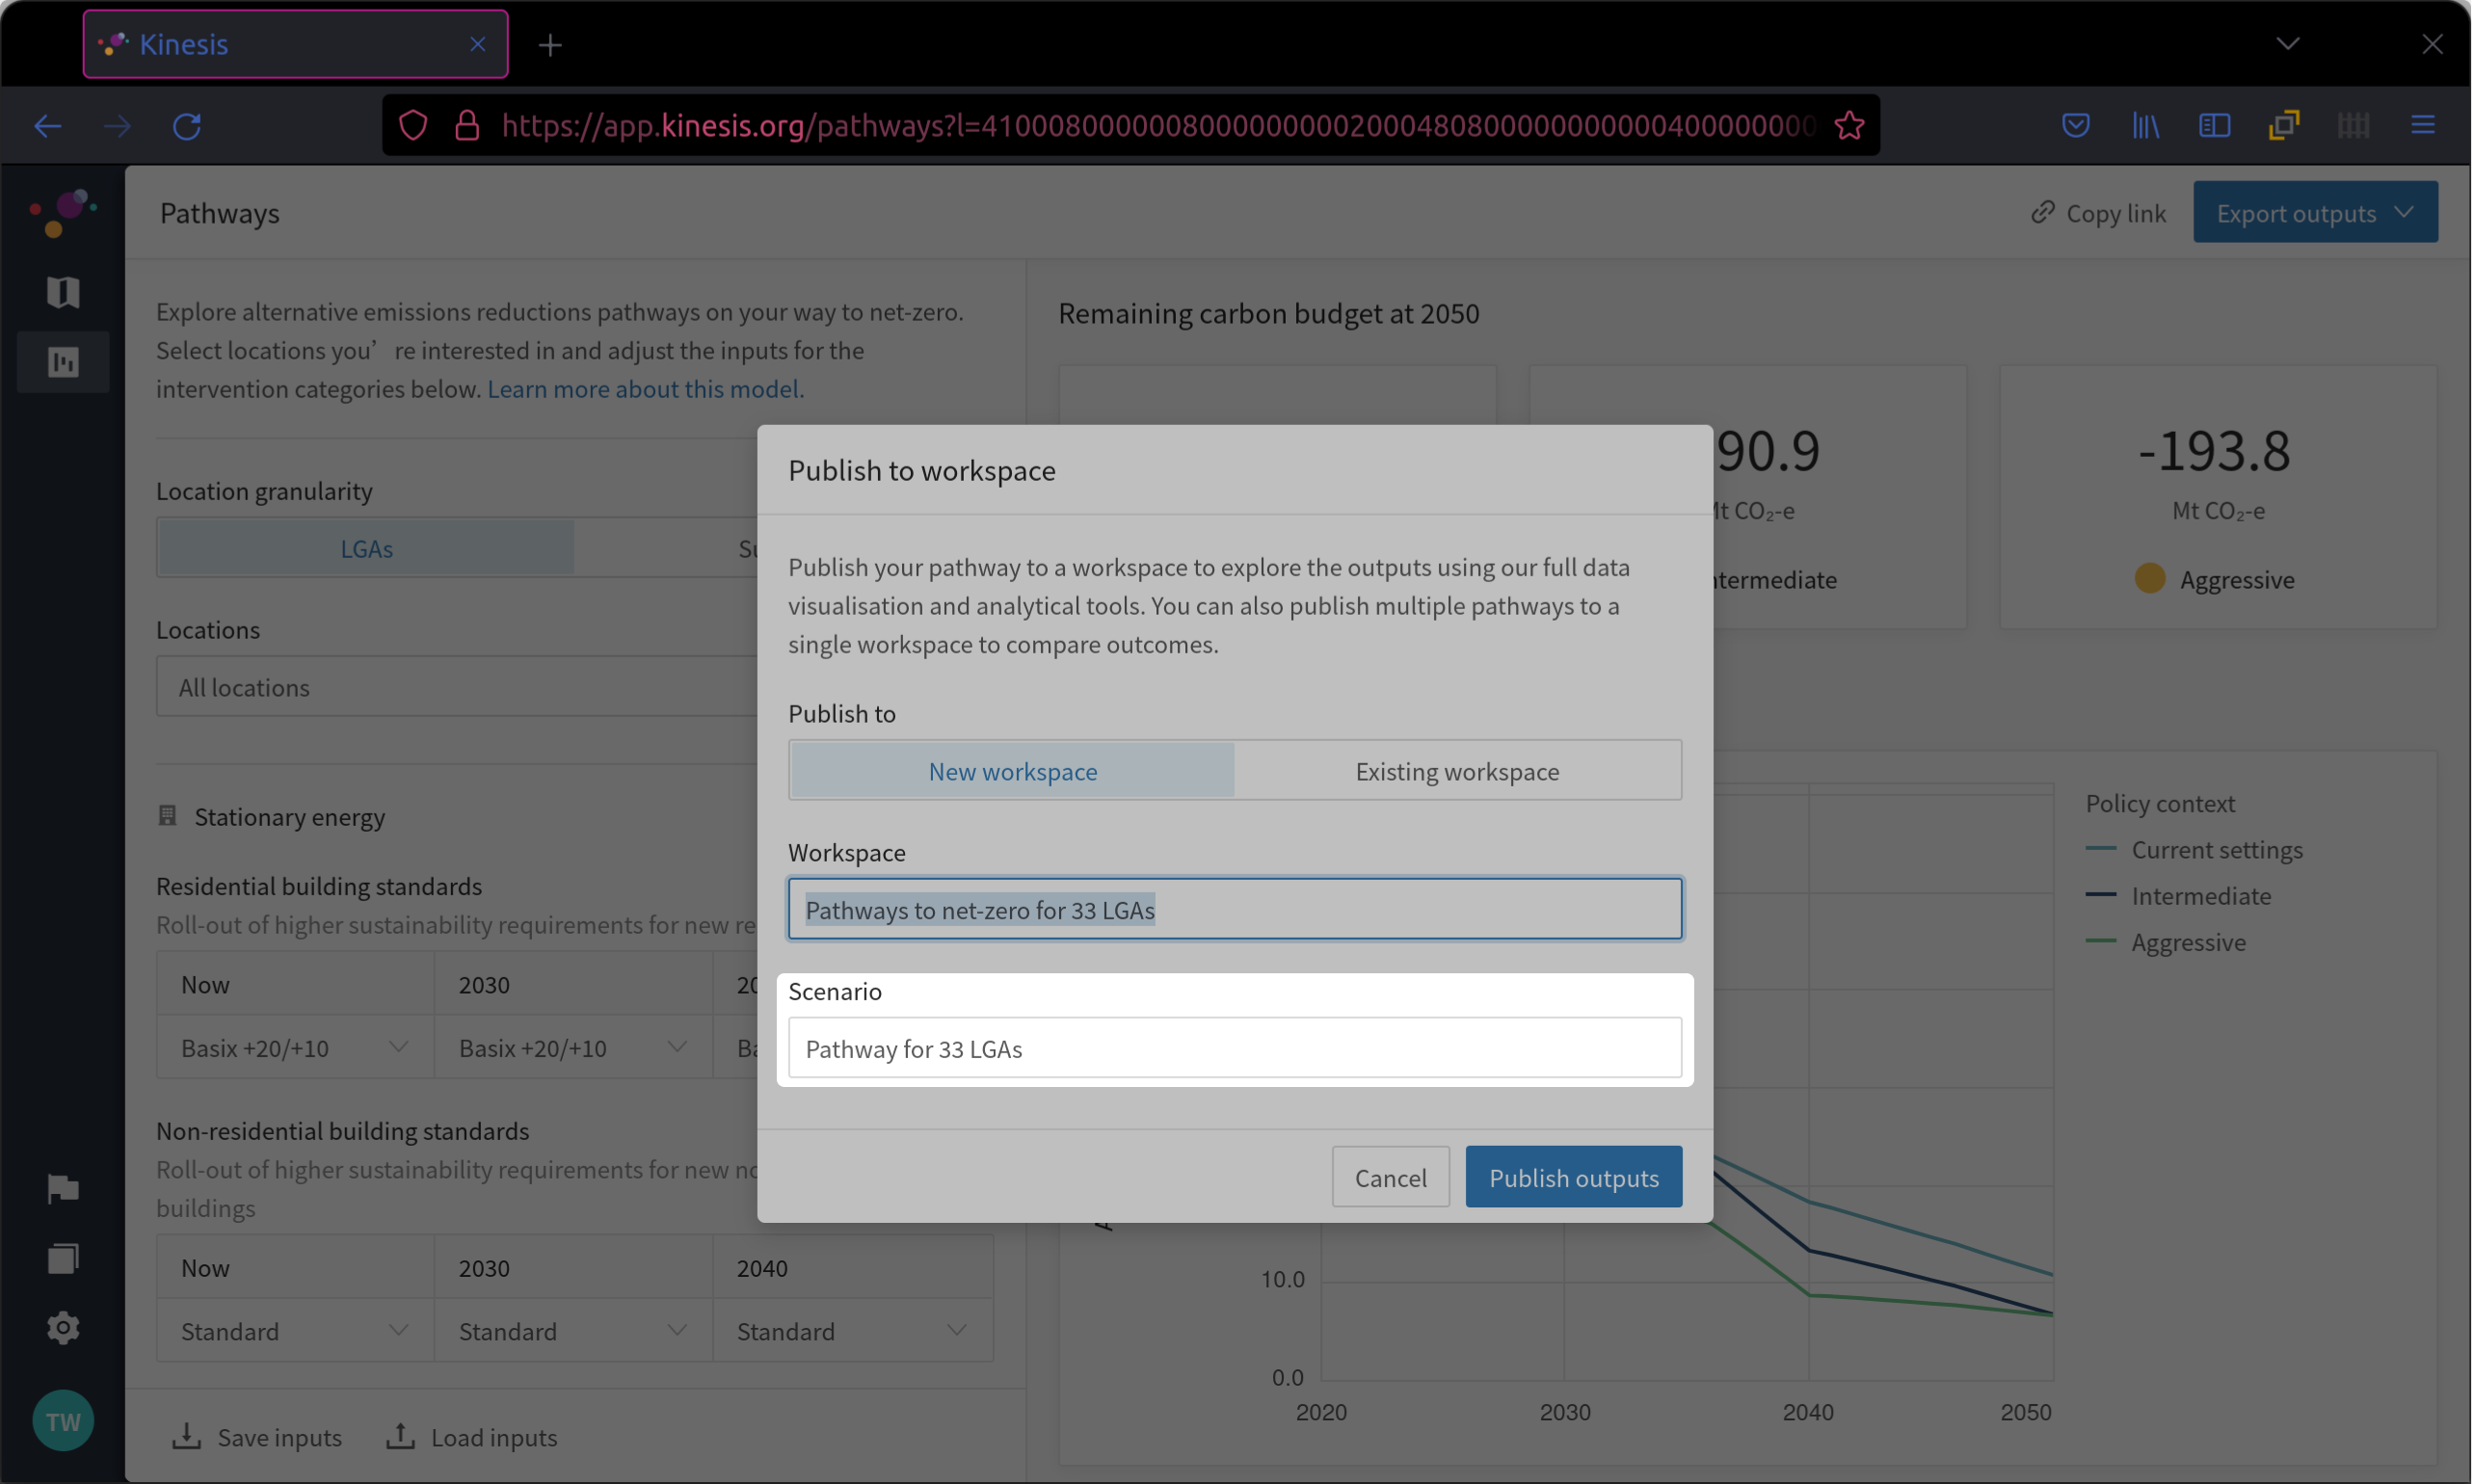Click Publish outputs button
This screenshot has width=2472, height=1484.
click(1574, 1177)
